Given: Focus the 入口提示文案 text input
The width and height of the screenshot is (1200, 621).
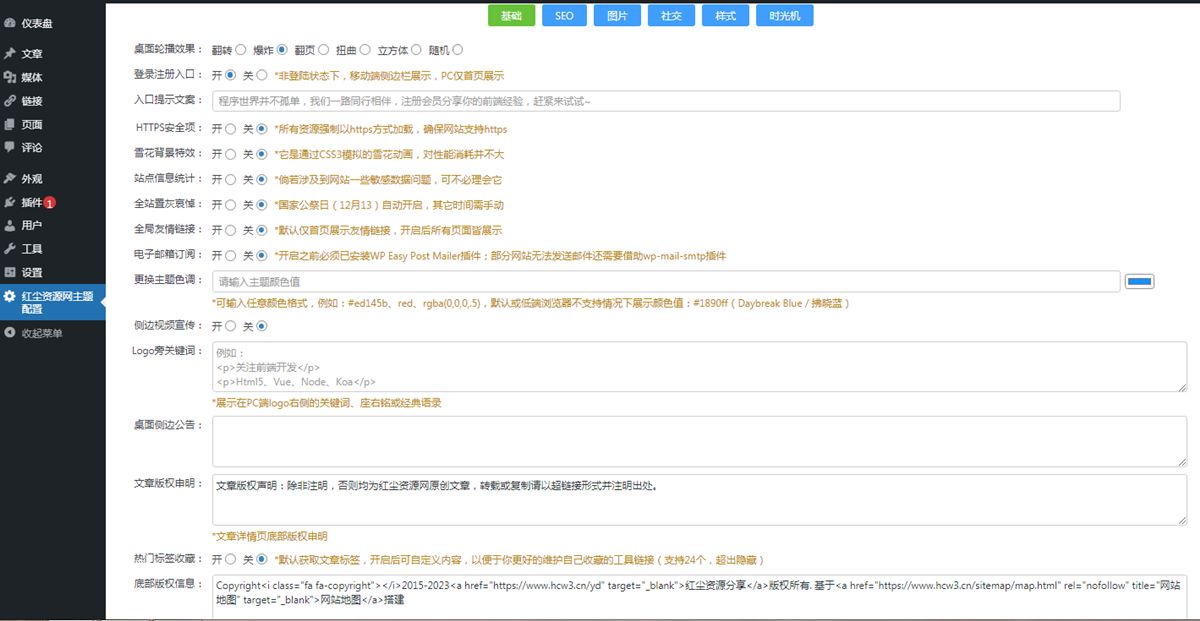Looking at the screenshot, I should click(x=666, y=101).
